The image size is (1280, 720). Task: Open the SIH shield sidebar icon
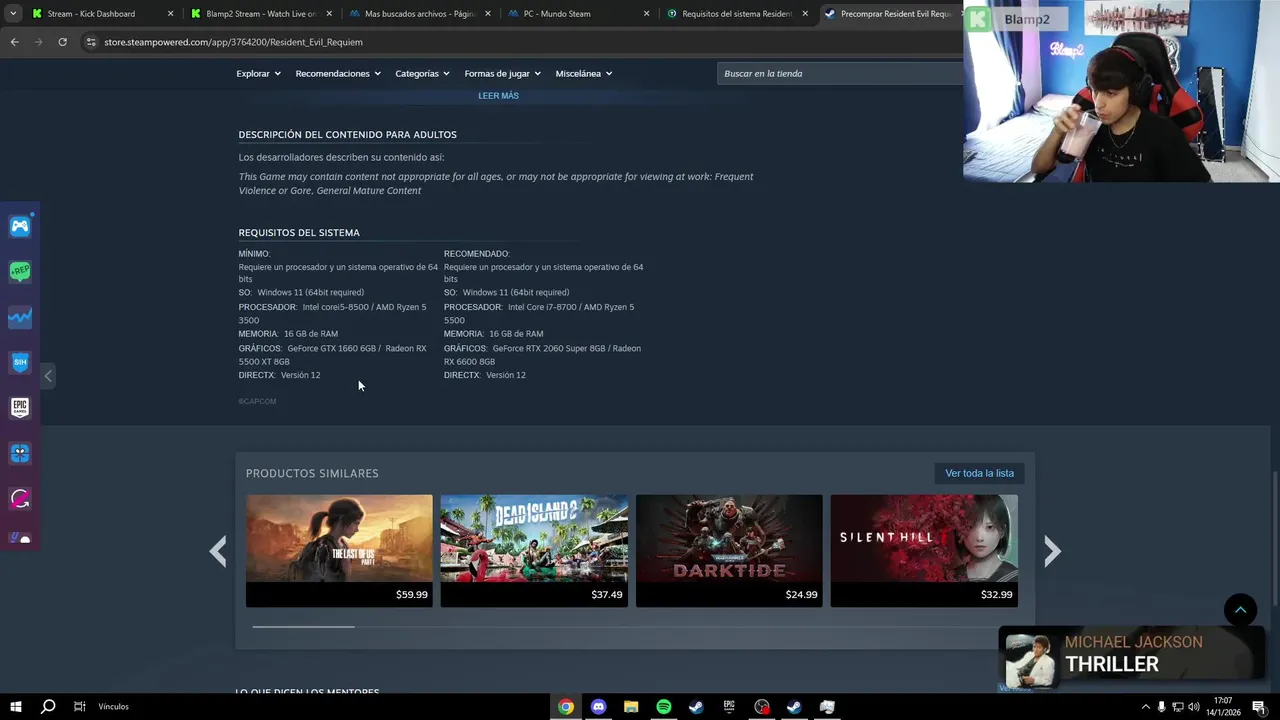tap(20, 362)
